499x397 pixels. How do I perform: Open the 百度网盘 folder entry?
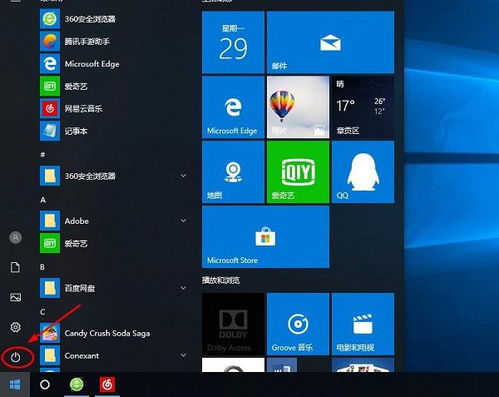coord(113,288)
